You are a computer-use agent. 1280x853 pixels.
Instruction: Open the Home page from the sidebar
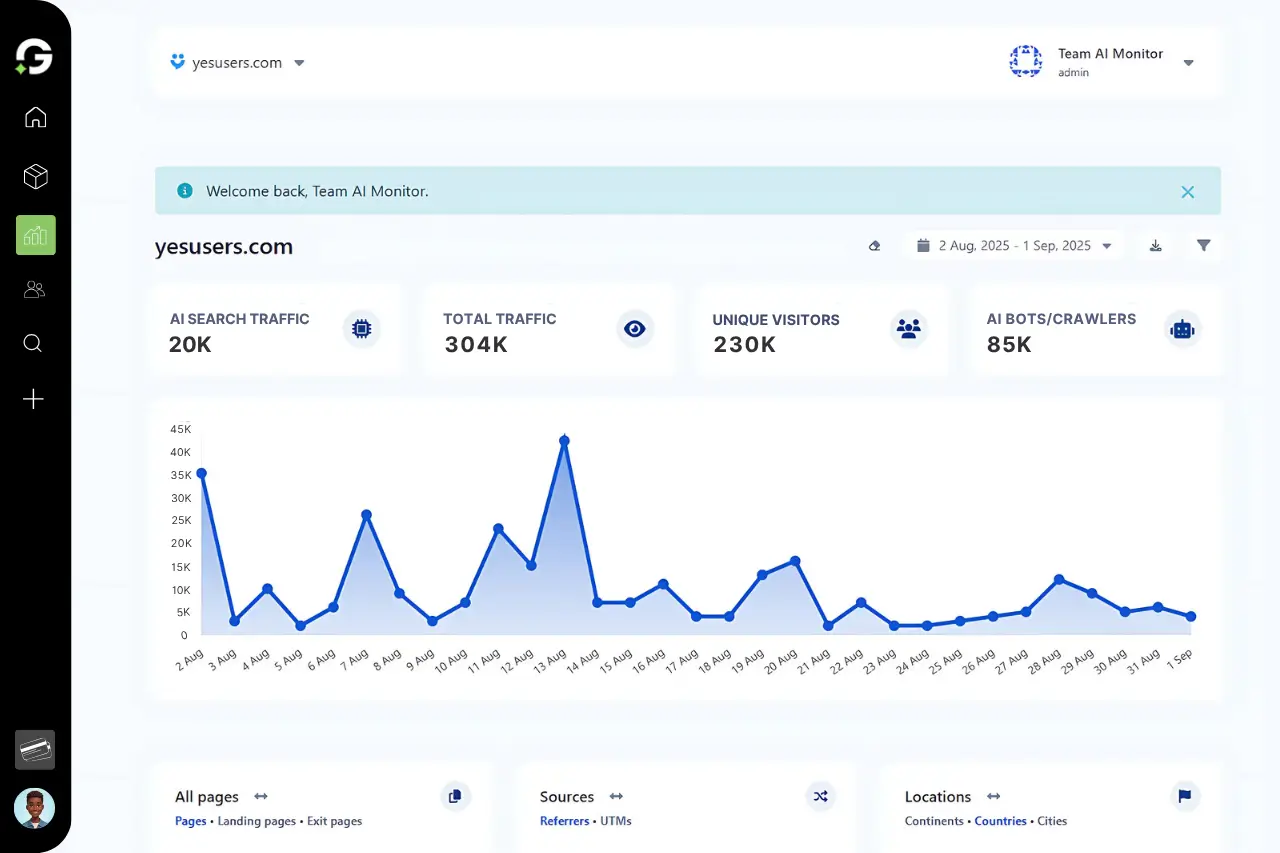point(35,117)
